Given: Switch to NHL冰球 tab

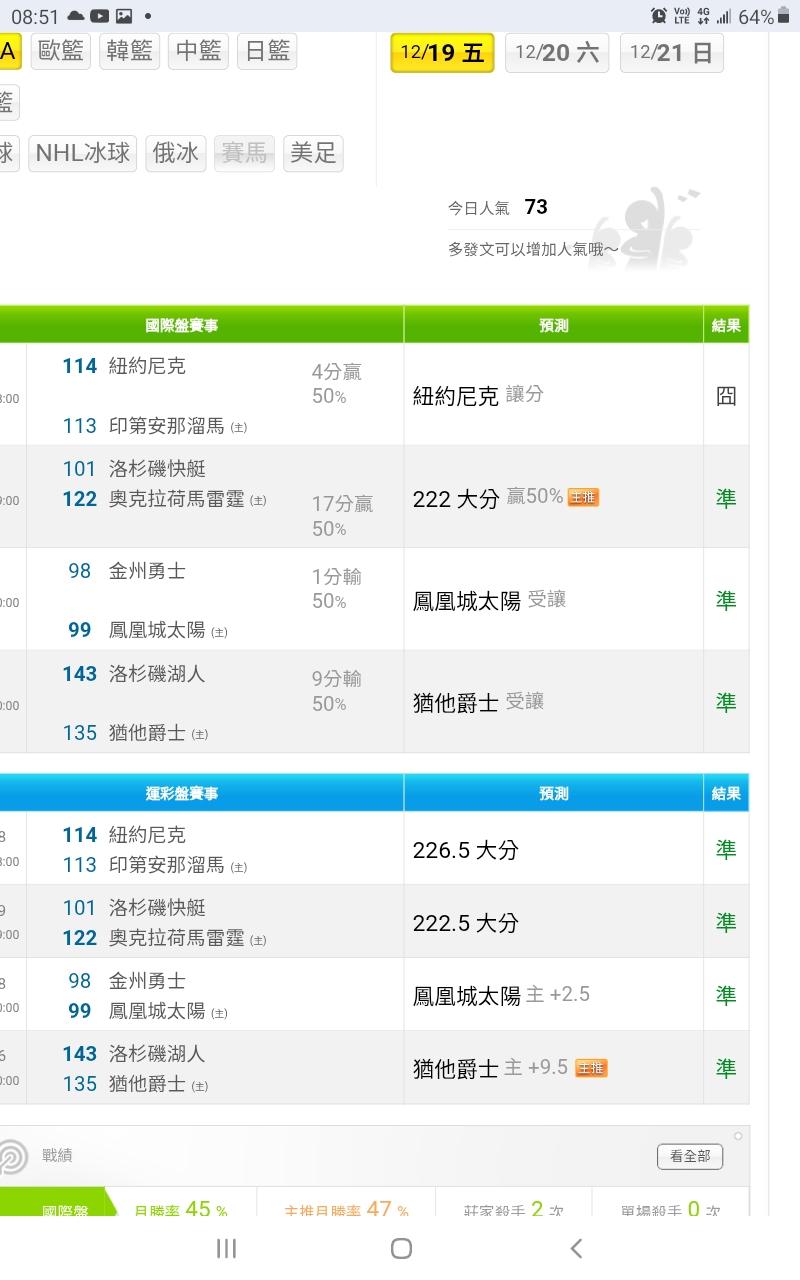Looking at the screenshot, I should (83, 153).
